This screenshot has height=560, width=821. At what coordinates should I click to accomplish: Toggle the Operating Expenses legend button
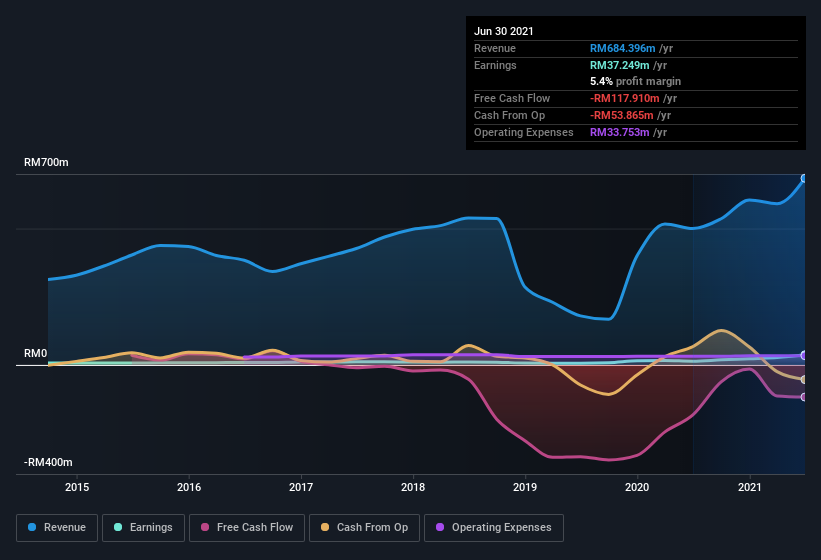click(x=494, y=528)
